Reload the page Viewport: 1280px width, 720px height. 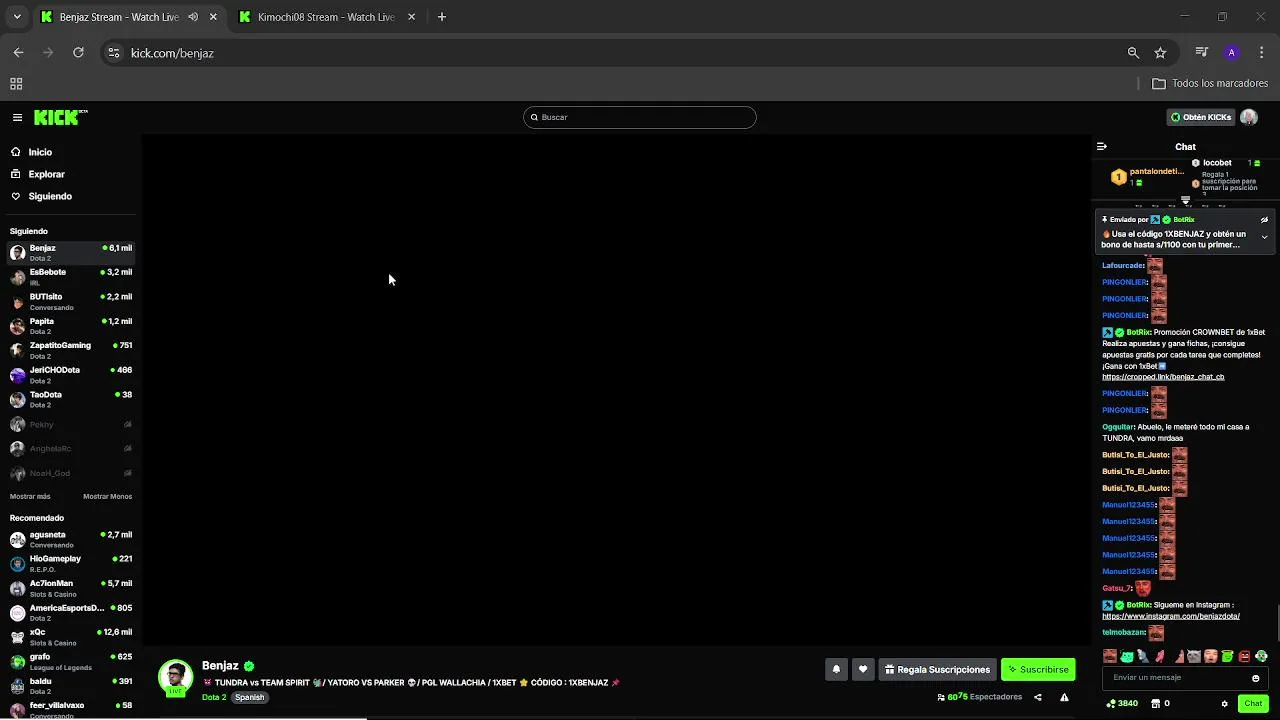point(78,53)
